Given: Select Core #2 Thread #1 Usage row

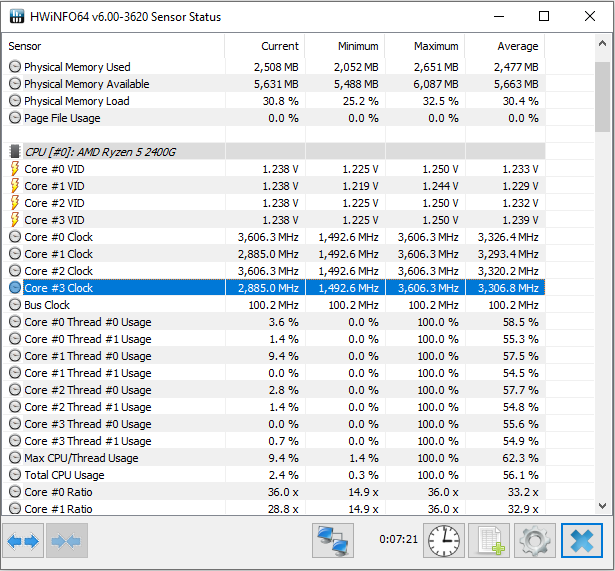Looking at the screenshot, I should pyautogui.click(x=274, y=407).
